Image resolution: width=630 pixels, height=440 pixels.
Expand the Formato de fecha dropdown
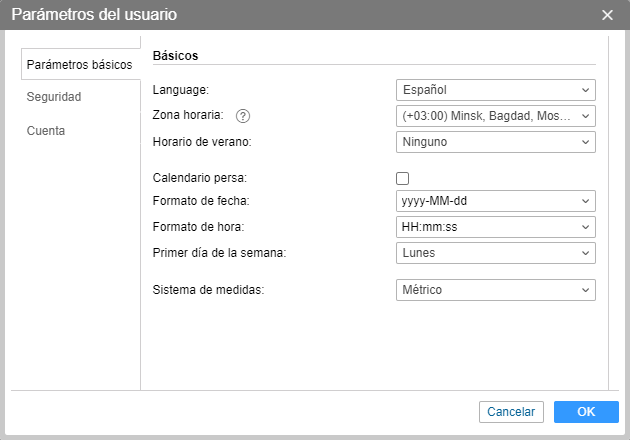pyautogui.click(x=495, y=201)
